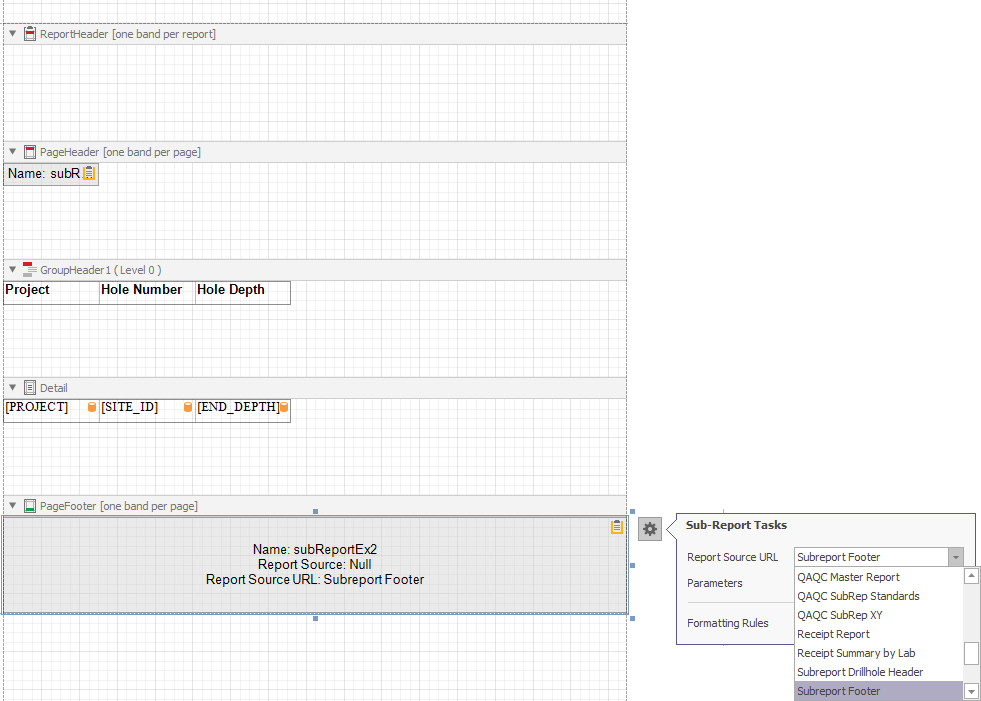Screen dimensions: 981x701
Task: Select the Hole Depth header cell
Action: tap(243, 293)
